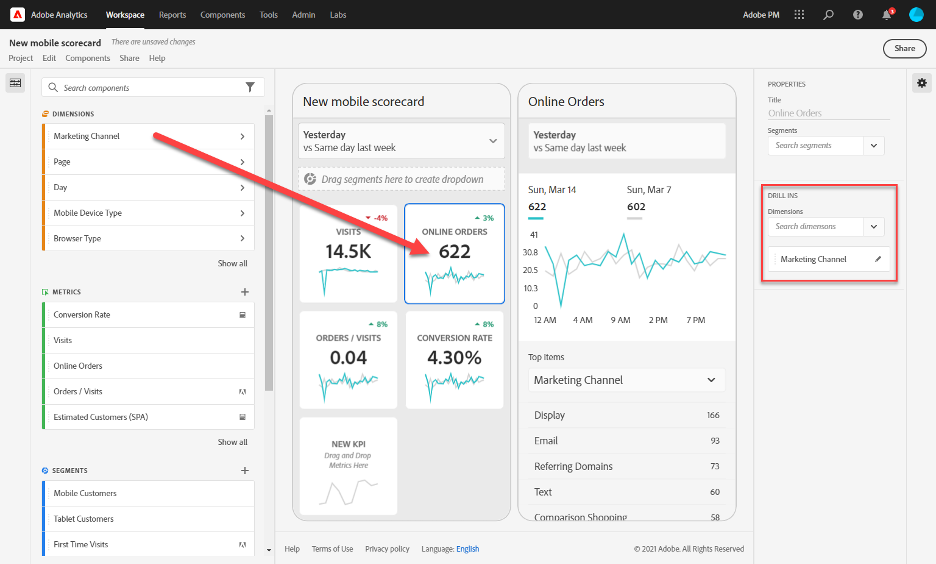Click the pencil edit icon on Marketing Channel
This screenshot has width=936, height=564.
tap(878, 259)
